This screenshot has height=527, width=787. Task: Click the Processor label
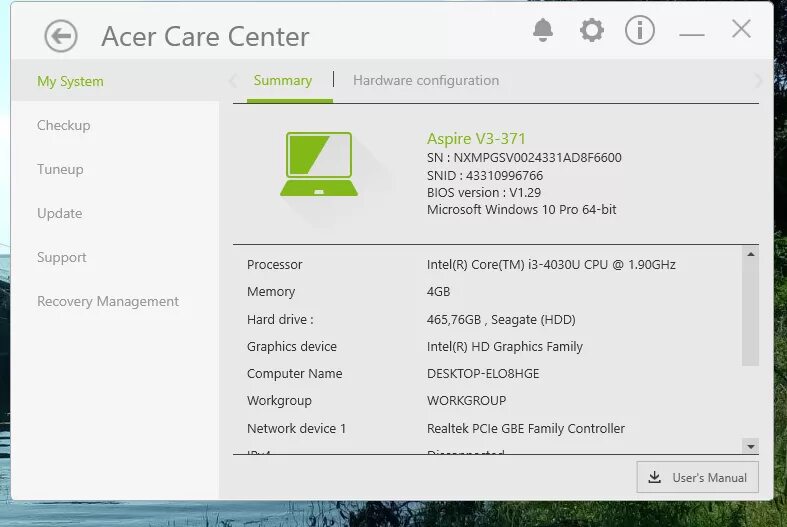(275, 265)
